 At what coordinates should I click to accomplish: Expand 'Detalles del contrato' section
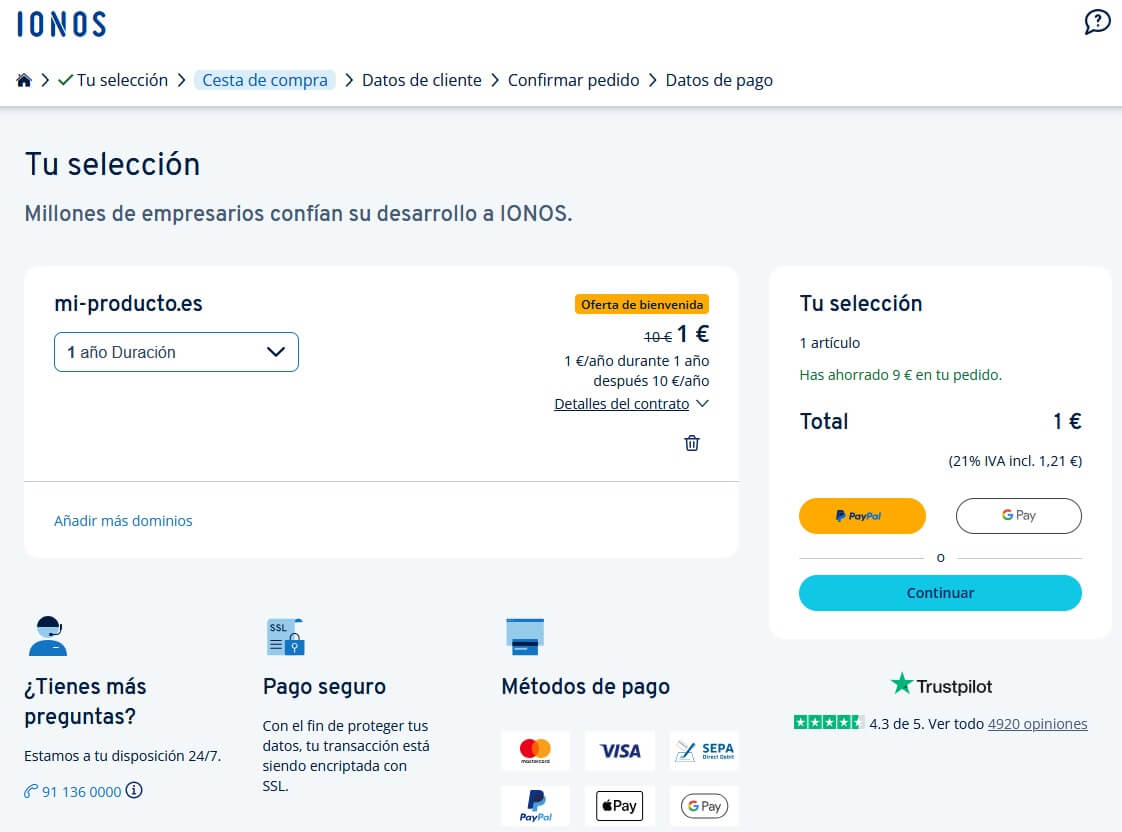point(631,404)
